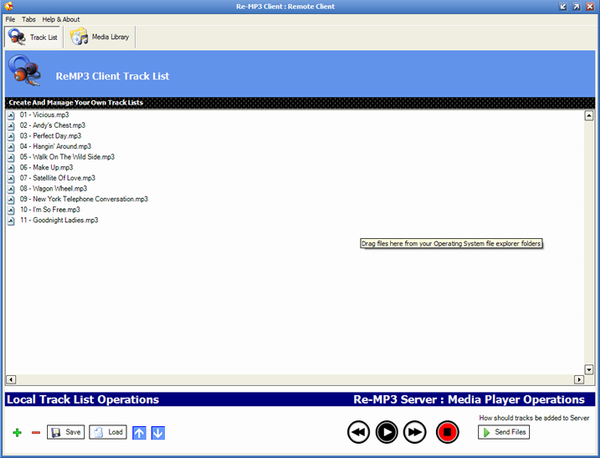Click the red stop button
The width and height of the screenshot is (600, 458).
447,432
